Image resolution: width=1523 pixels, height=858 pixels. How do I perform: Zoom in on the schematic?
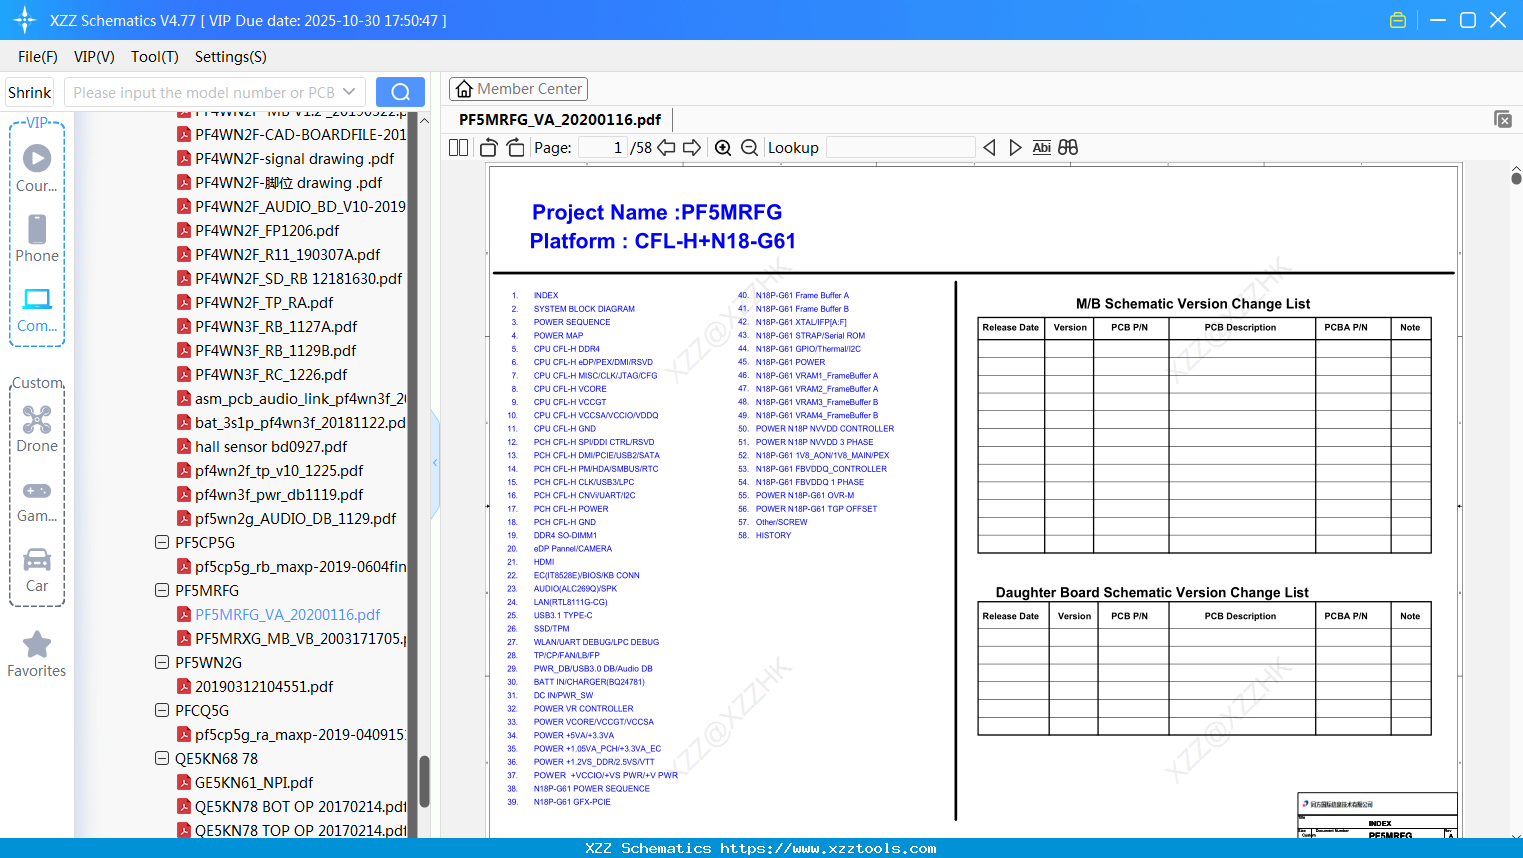pos(723,147)
